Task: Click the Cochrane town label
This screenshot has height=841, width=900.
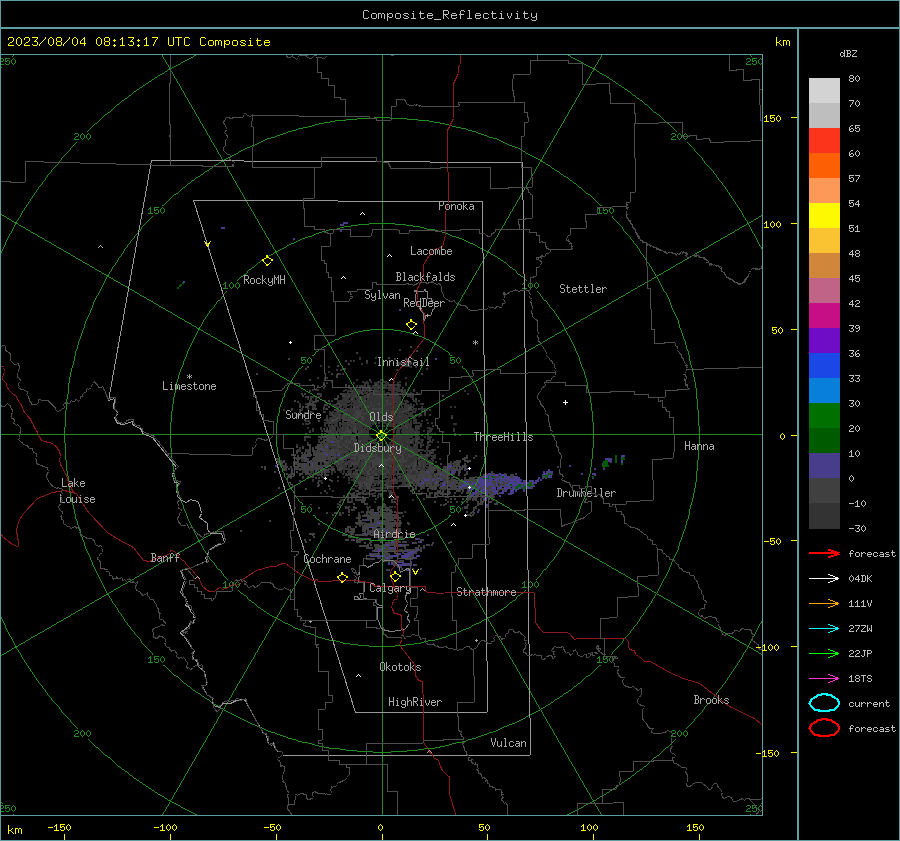Action: 327,559
